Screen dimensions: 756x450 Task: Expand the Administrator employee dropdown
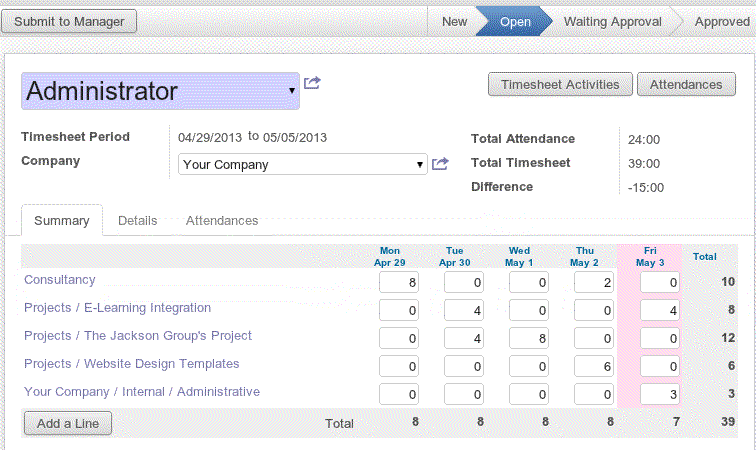pos(291,91)
